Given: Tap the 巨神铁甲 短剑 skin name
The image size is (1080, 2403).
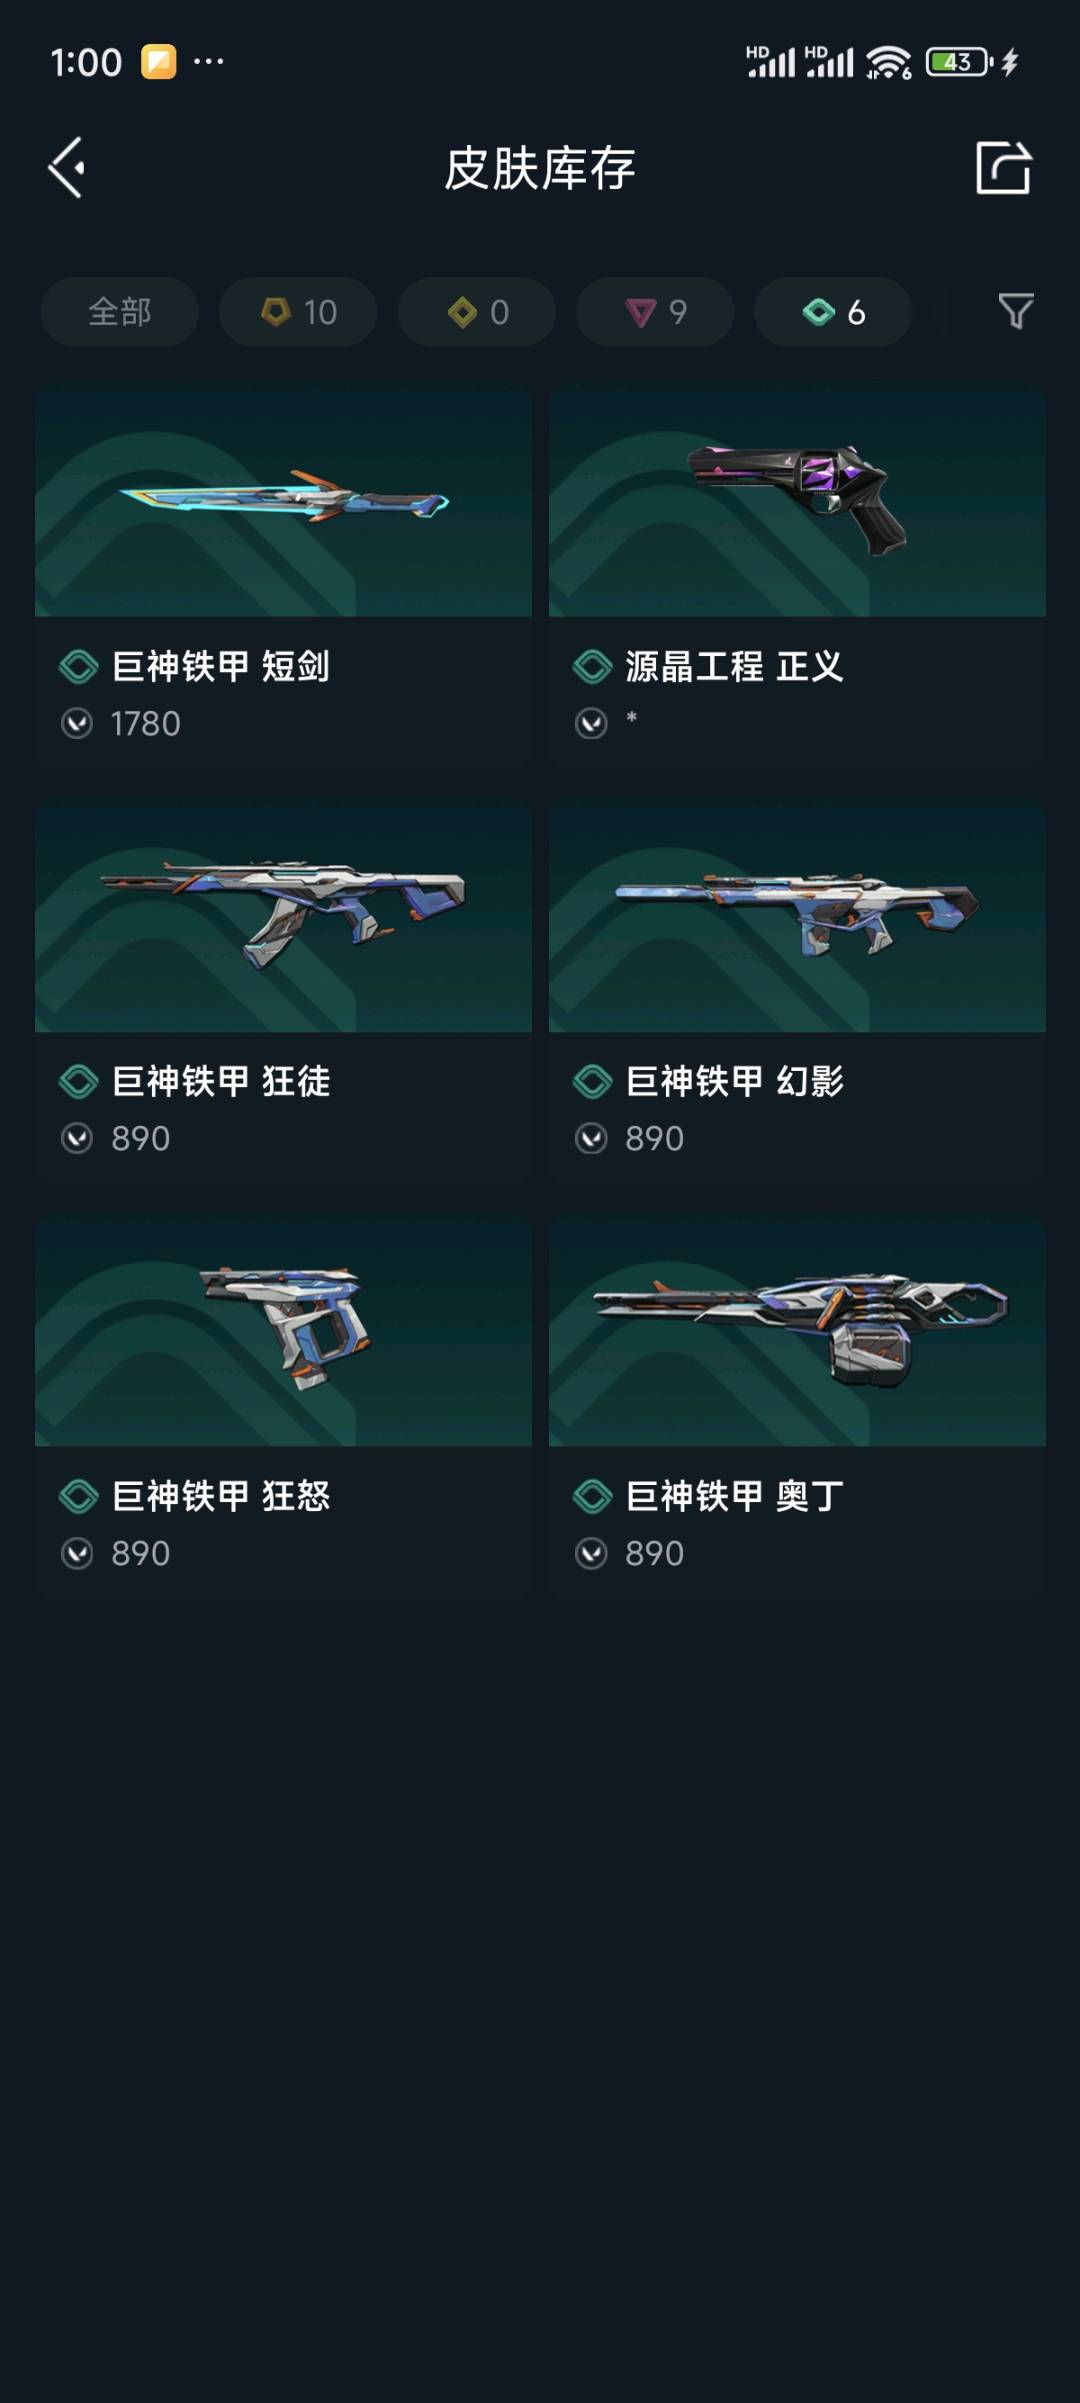Looking at the screenshot, I should (x=221, y=666).
